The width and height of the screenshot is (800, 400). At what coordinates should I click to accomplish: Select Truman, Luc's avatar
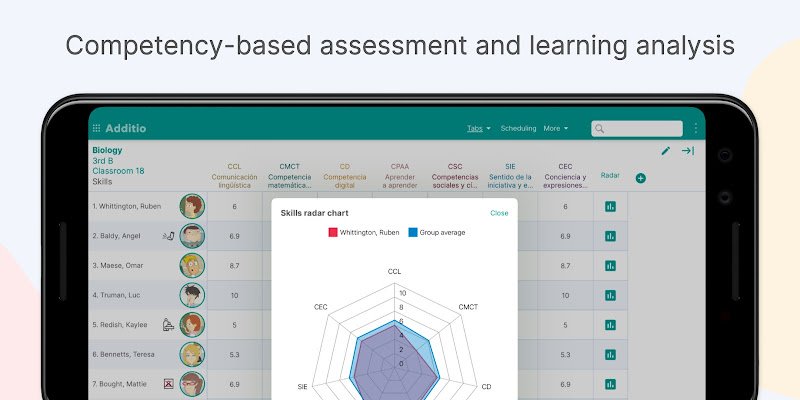(192, 295)
